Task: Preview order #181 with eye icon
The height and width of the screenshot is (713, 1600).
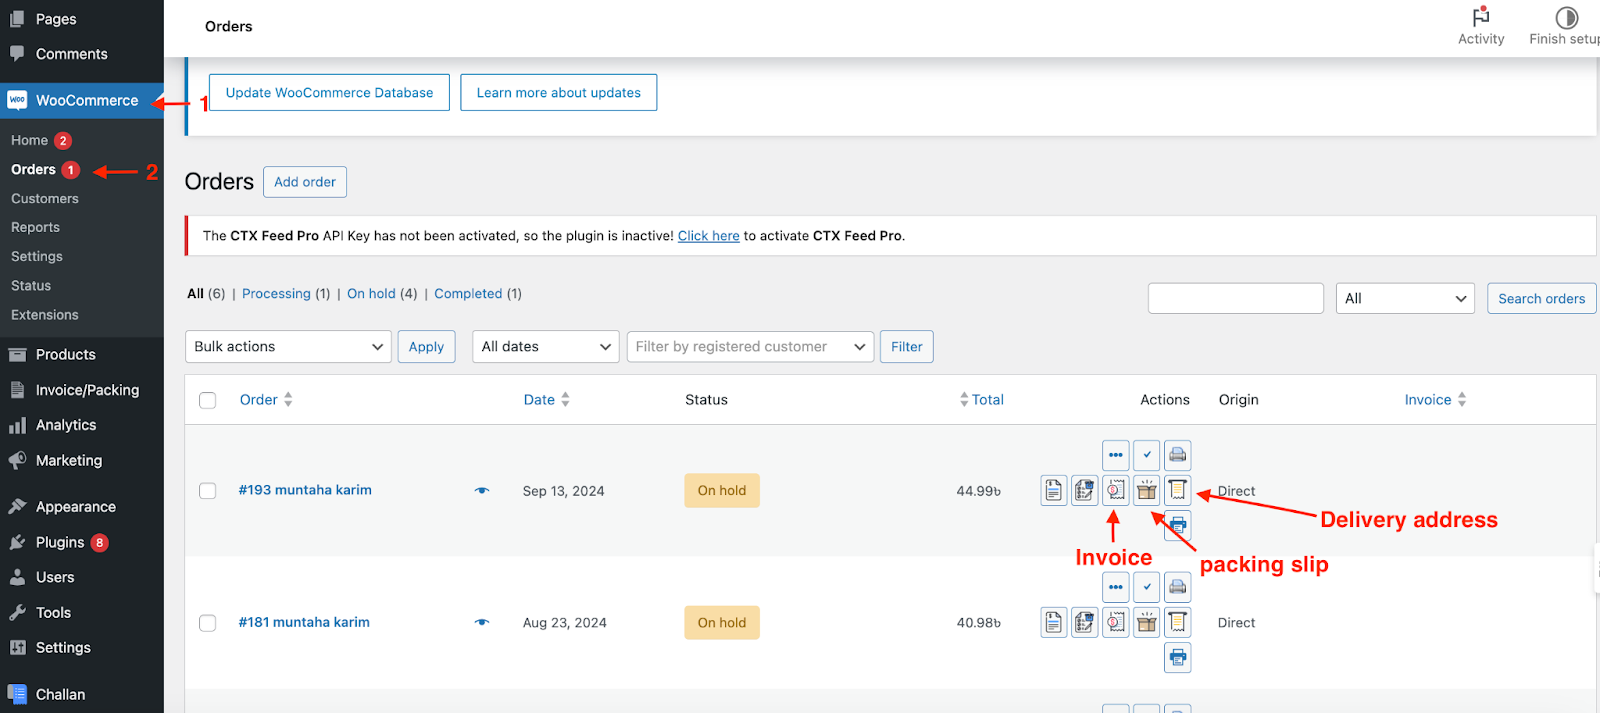Action: (x=482, y=622)
